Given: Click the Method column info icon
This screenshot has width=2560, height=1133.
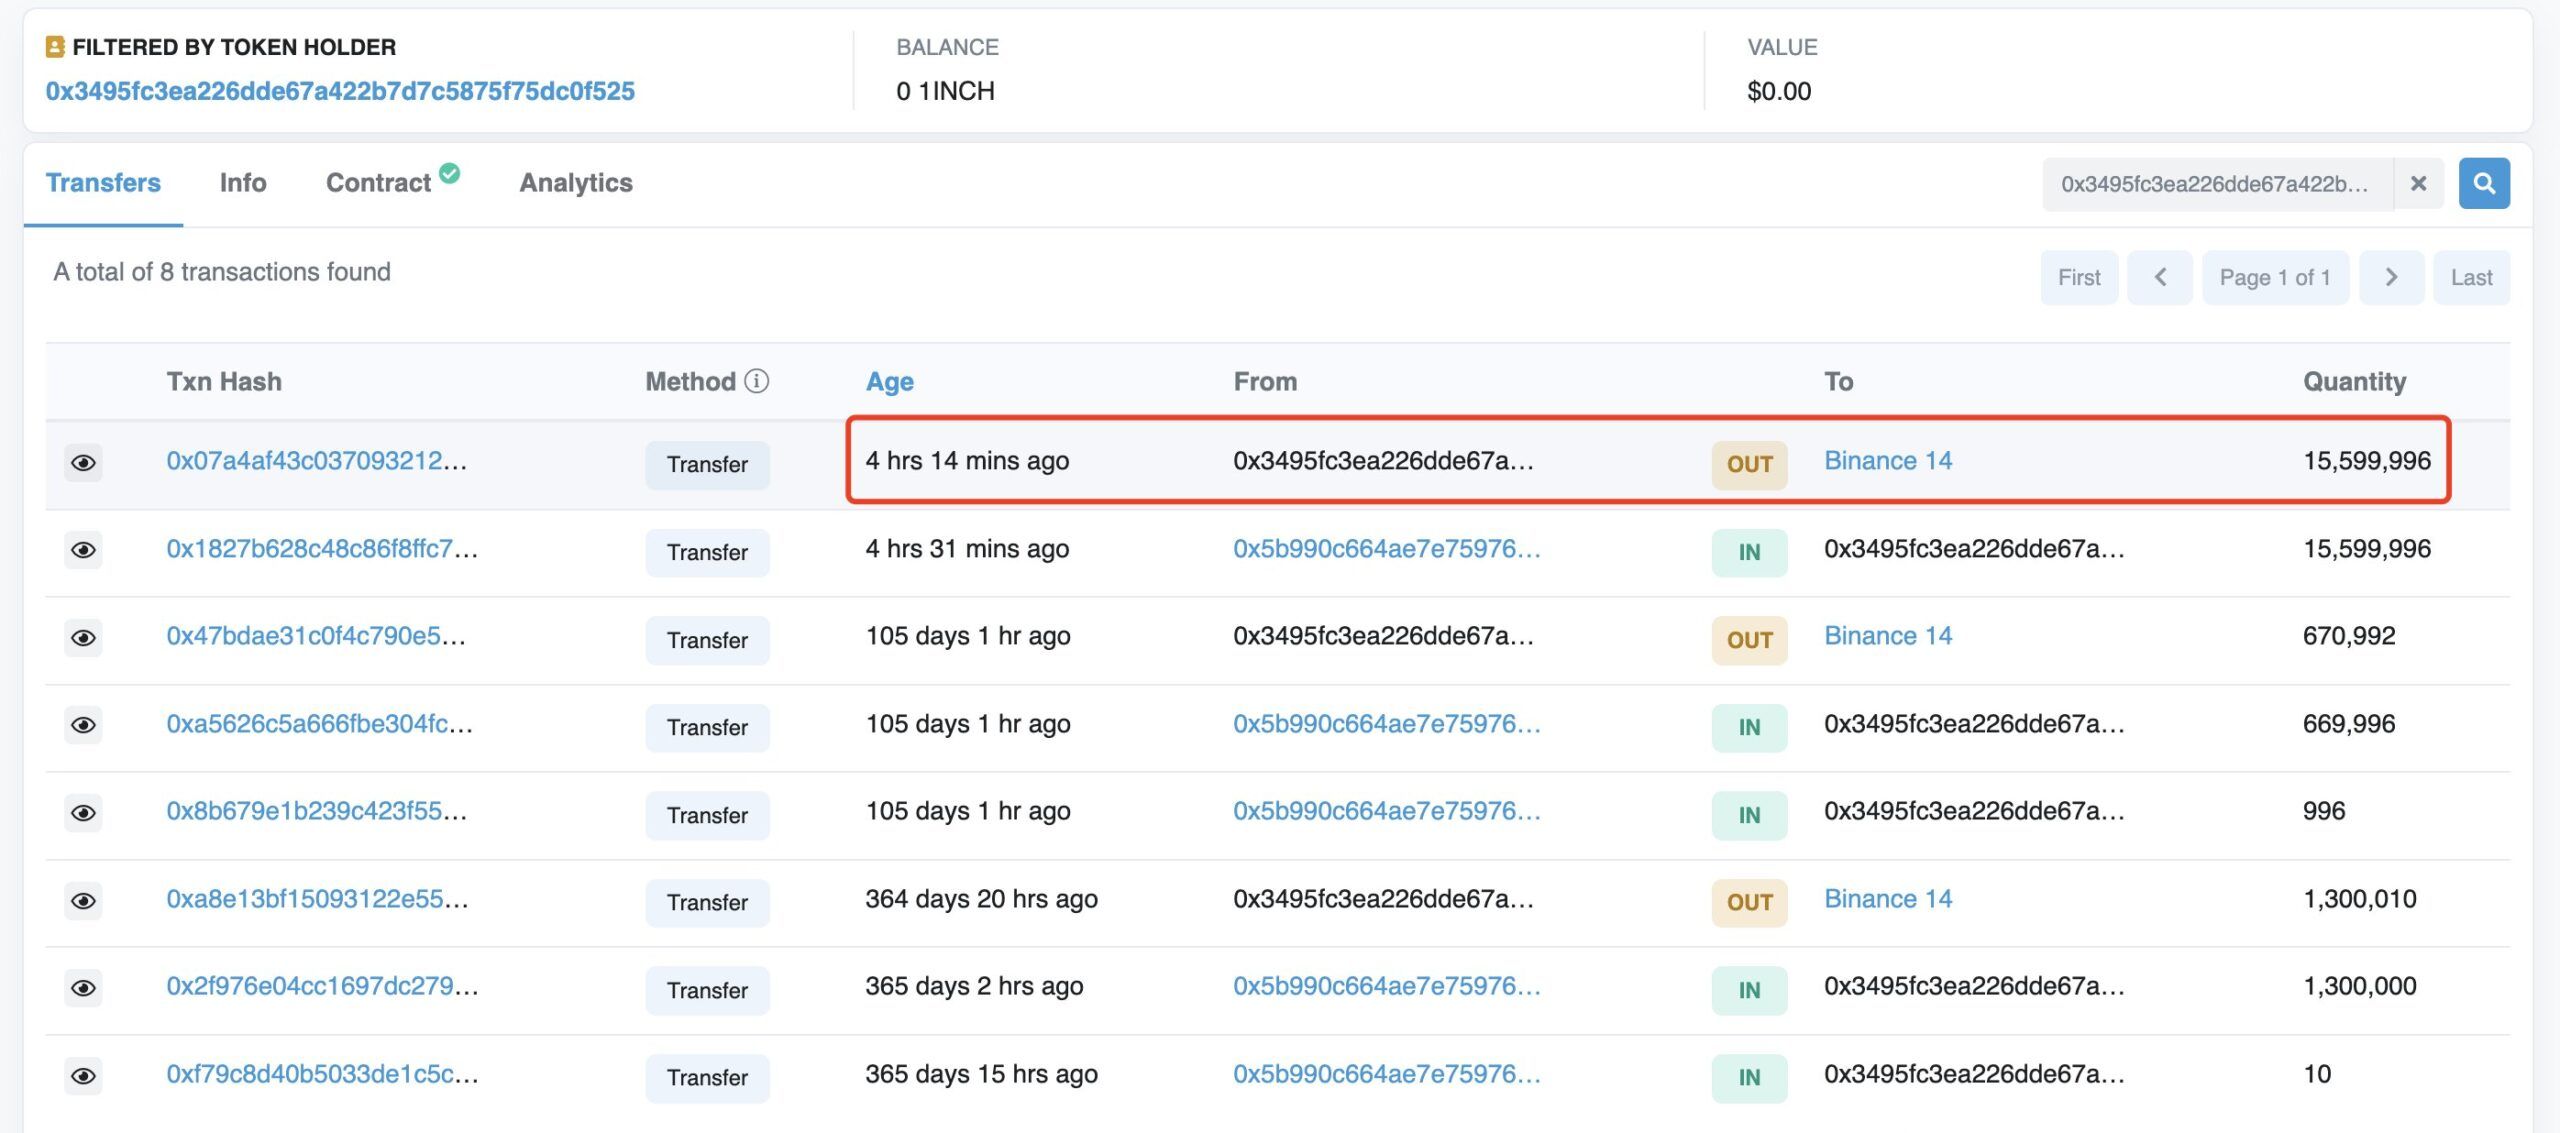Looking at the screenshot, I should 757,381.
